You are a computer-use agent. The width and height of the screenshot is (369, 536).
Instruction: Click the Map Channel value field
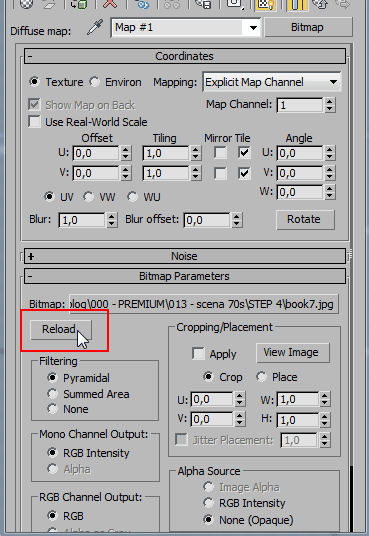[300, 105]
